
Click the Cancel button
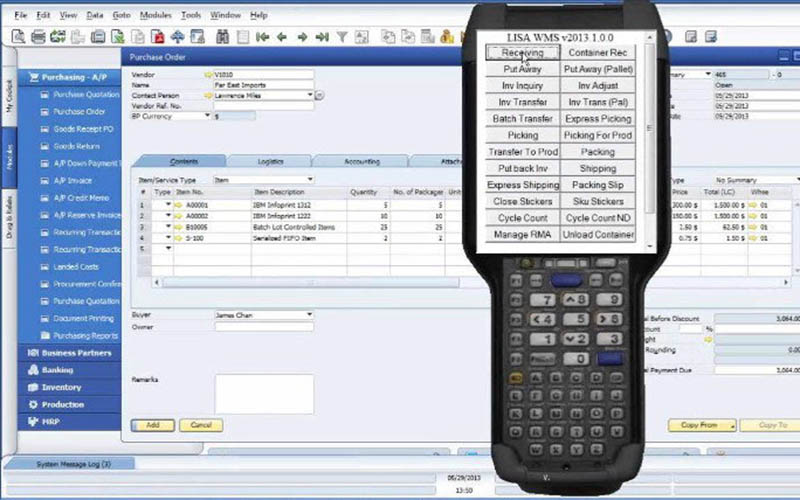point(201,425)
